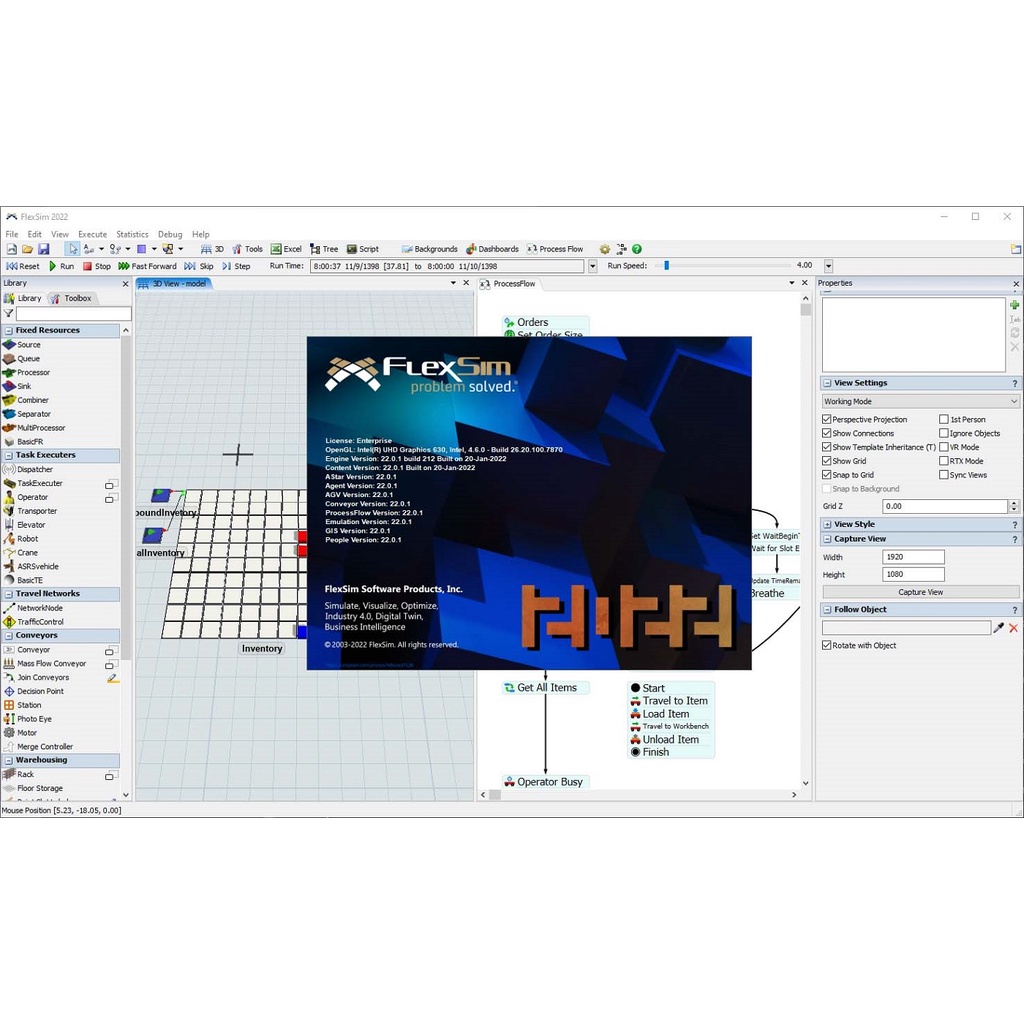Disable Snap to Grid checkbox
The width and height of the screenshot is (1024, 1024).
[x=827, y=475]
